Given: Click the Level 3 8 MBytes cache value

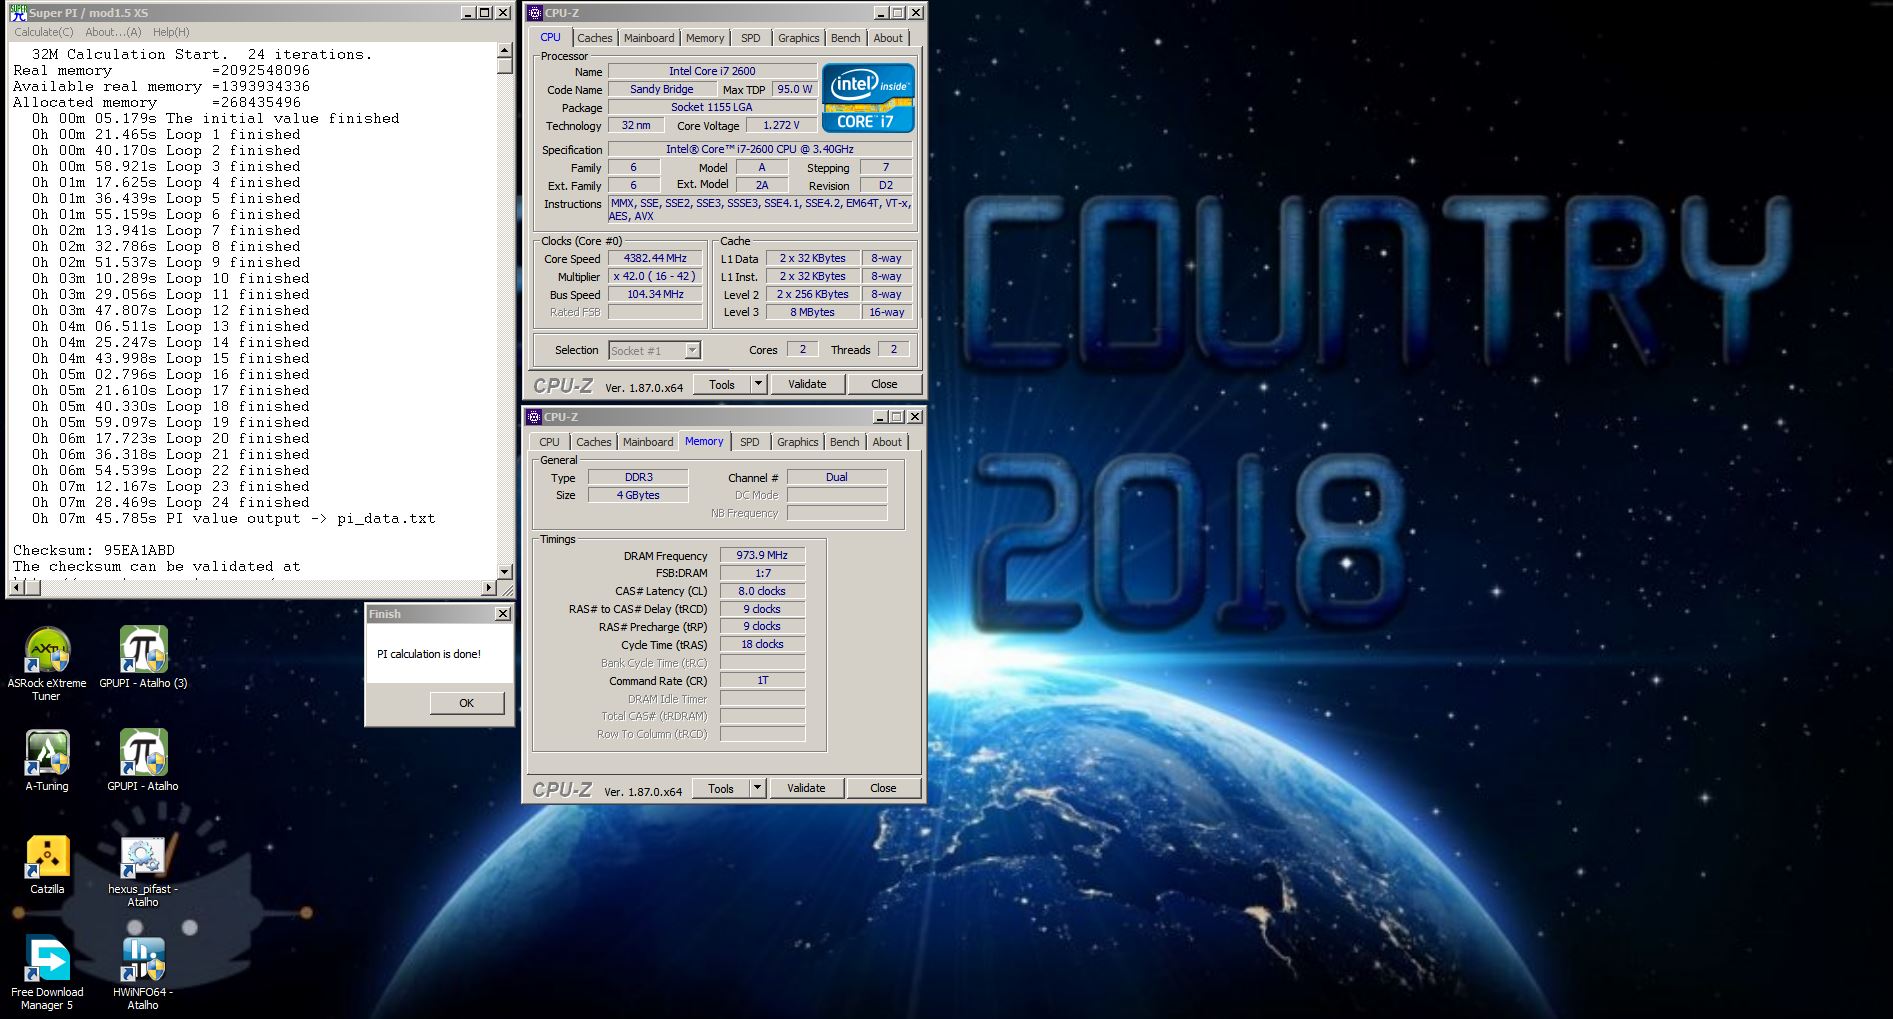Looking at the screenshot, I should click(x=812, y=312).
